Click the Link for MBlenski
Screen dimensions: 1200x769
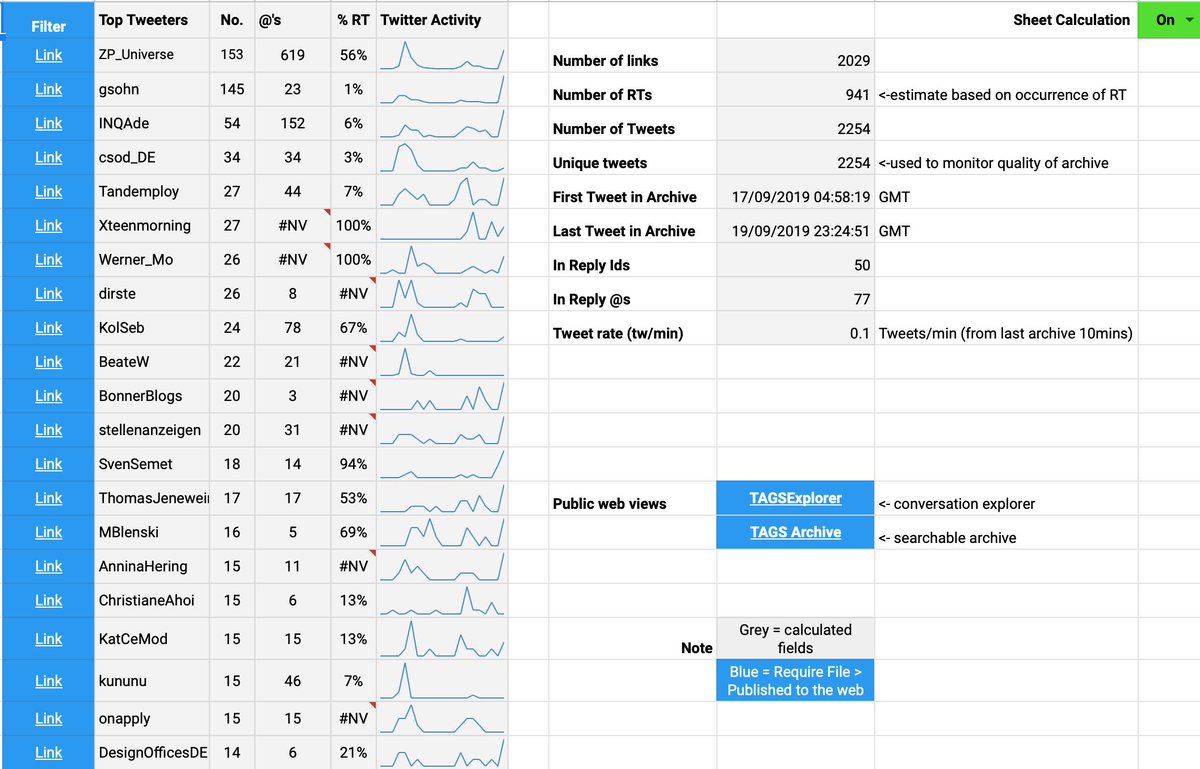click(x=48, y=532)
